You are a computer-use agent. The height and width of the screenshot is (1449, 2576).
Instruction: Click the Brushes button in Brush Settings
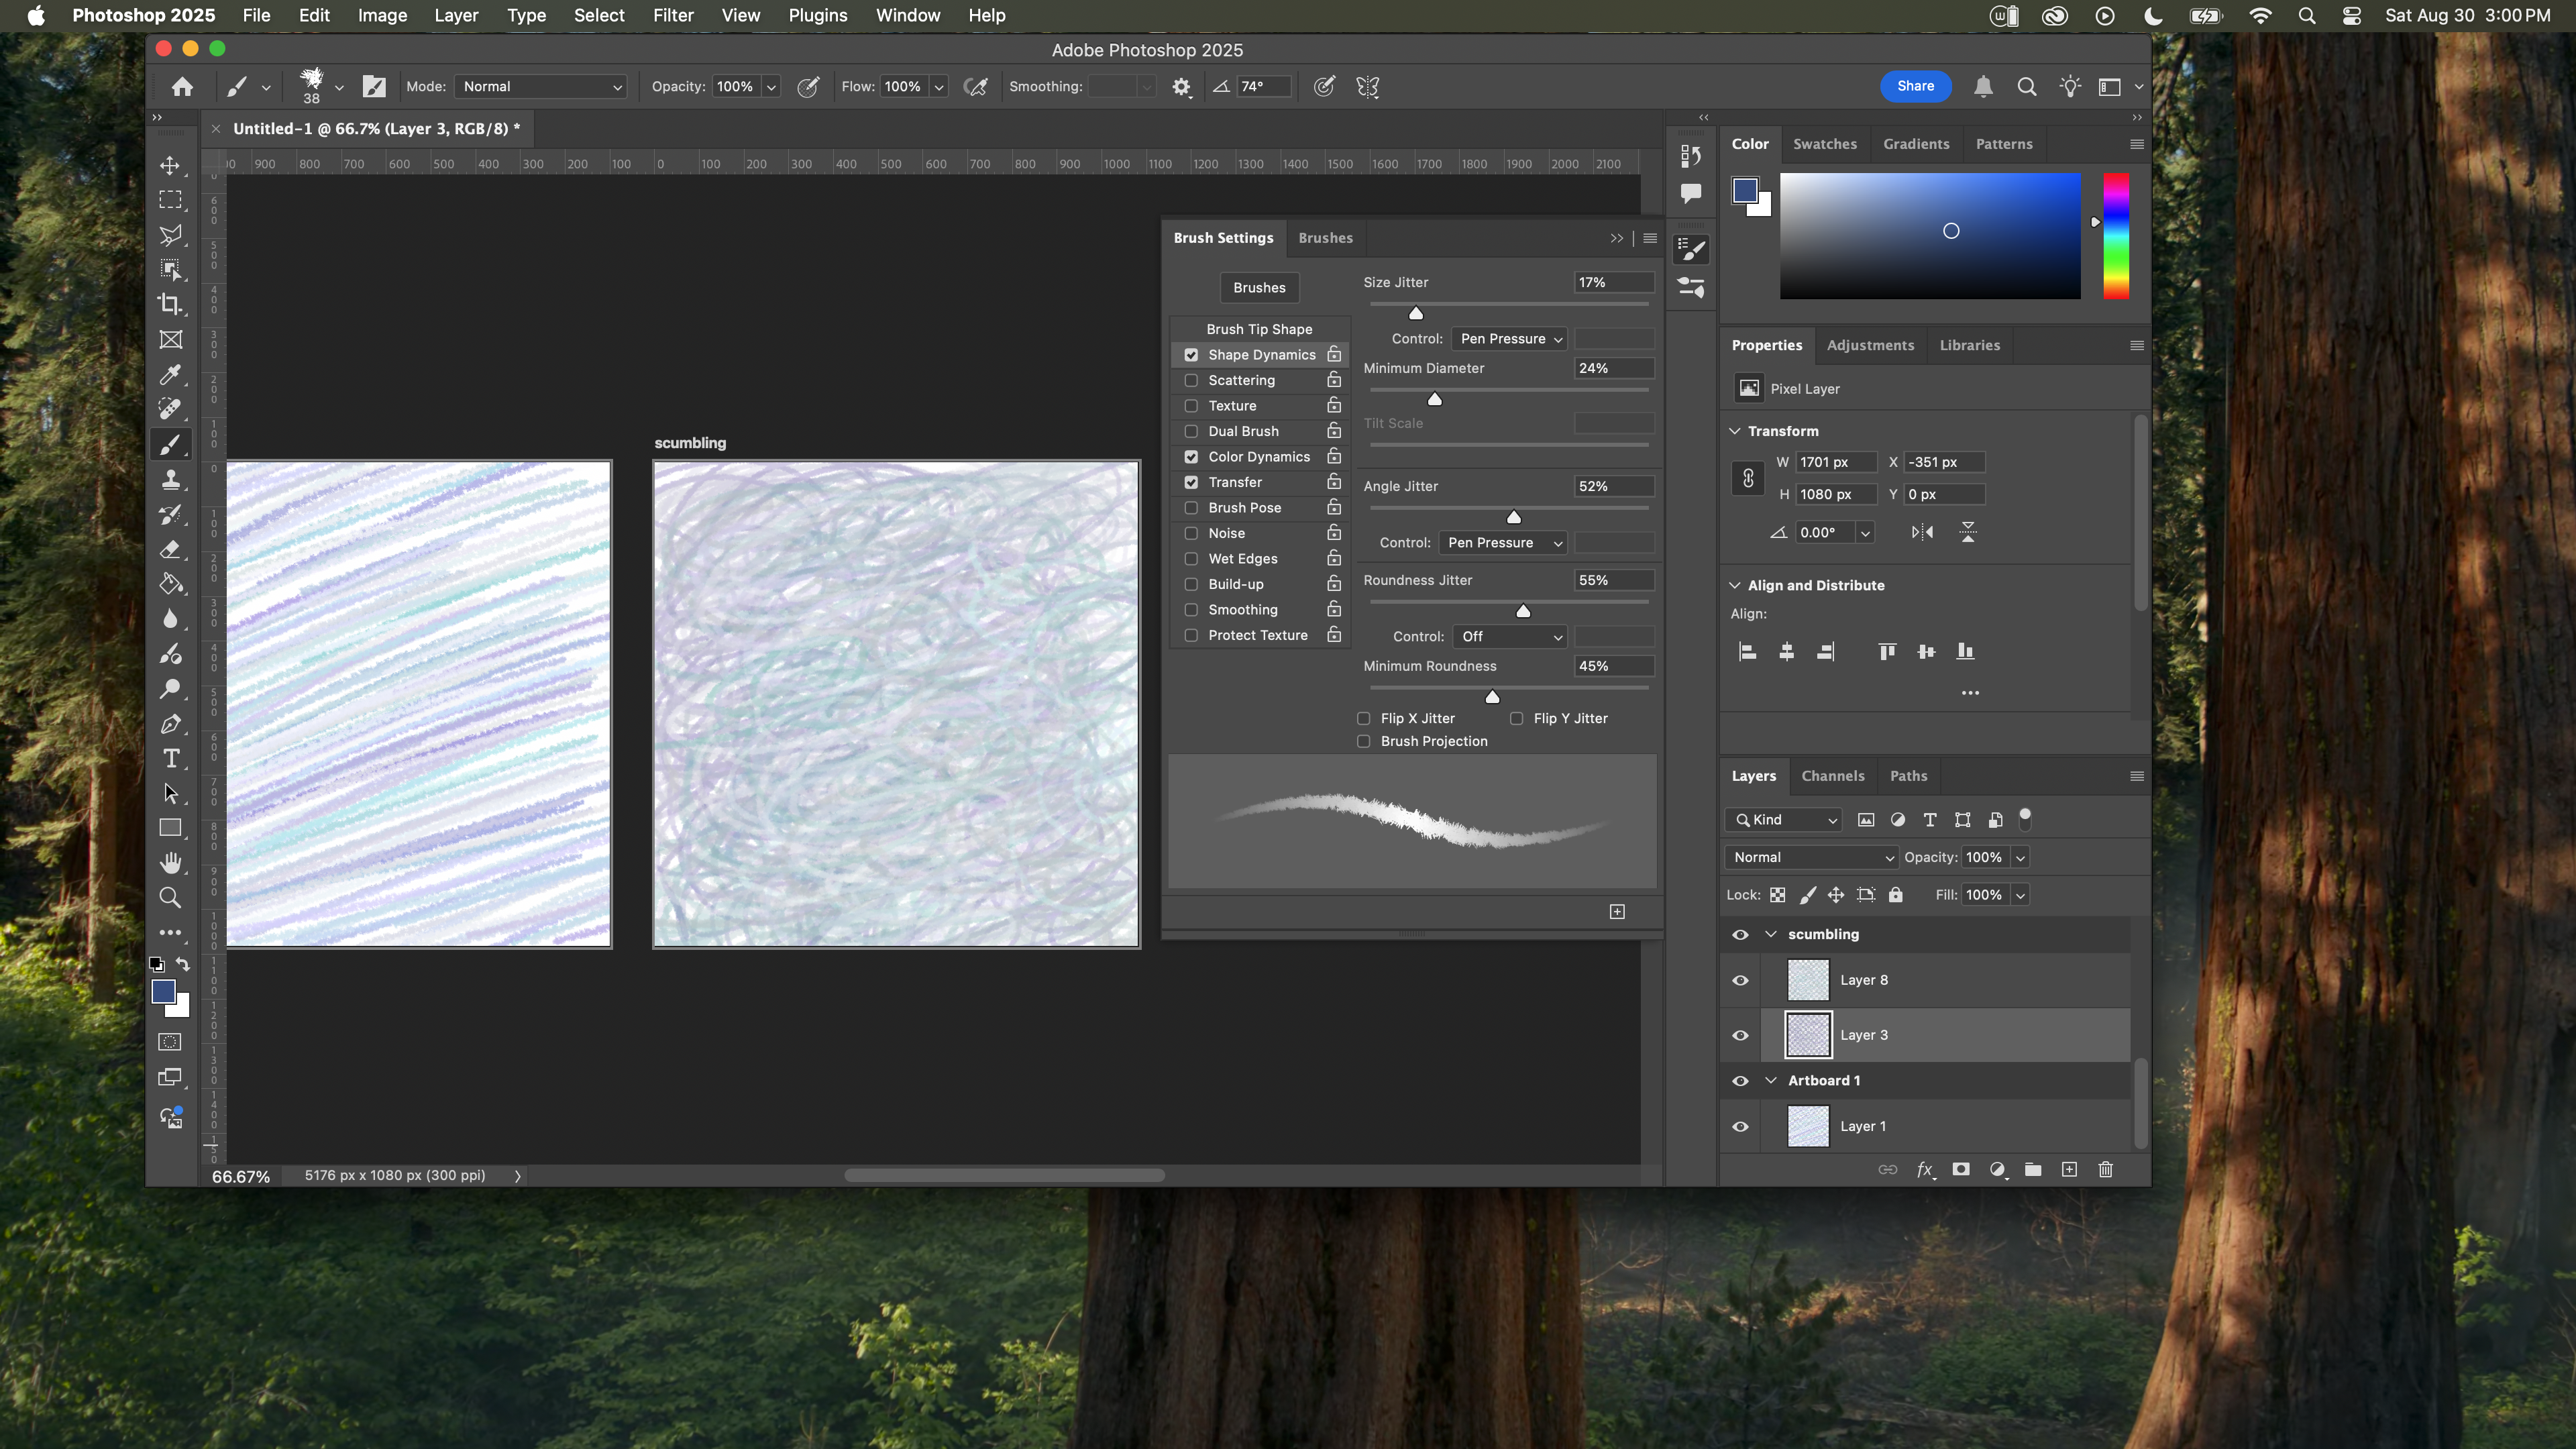coord(1259,288)
